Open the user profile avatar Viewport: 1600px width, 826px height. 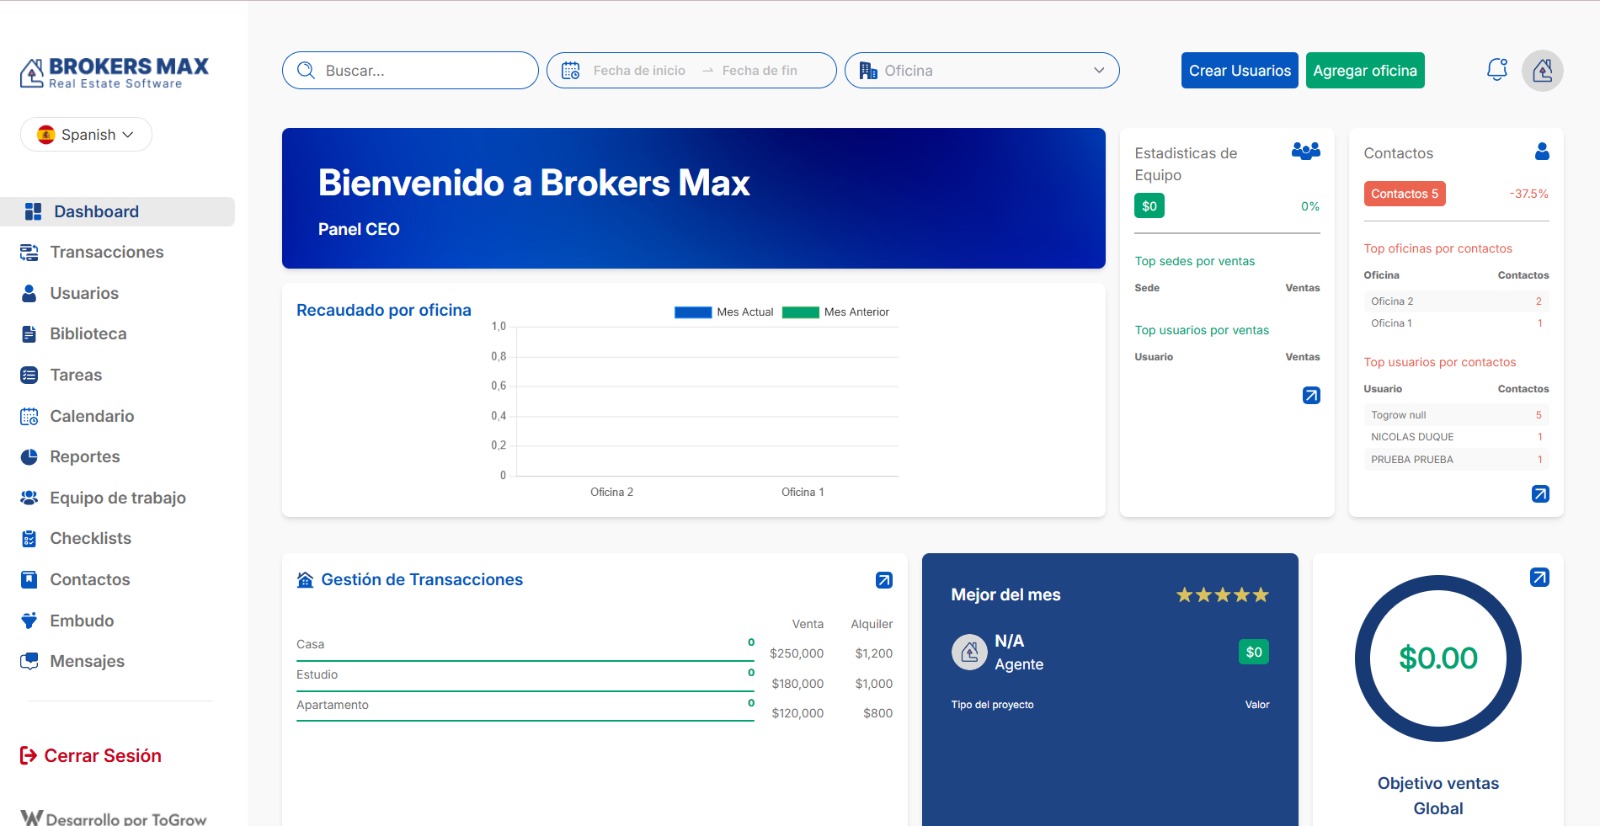coord(1542,71)
